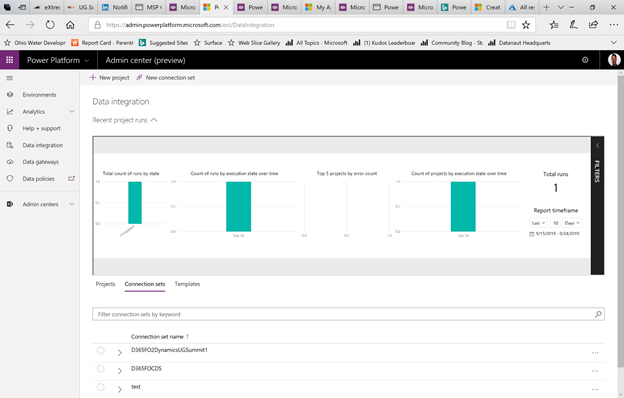This screenshot has width=624, height=398.
Task: Switch to the eXtre browser tab
Action: pos(47,7)
